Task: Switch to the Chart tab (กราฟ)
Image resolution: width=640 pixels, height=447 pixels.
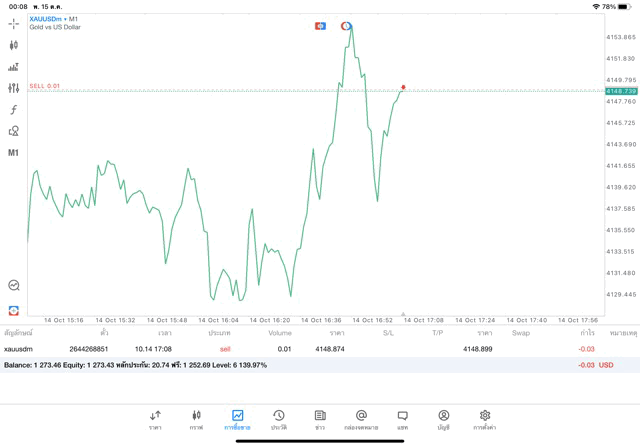Action: pyautogui.click(x=196, y=419)
